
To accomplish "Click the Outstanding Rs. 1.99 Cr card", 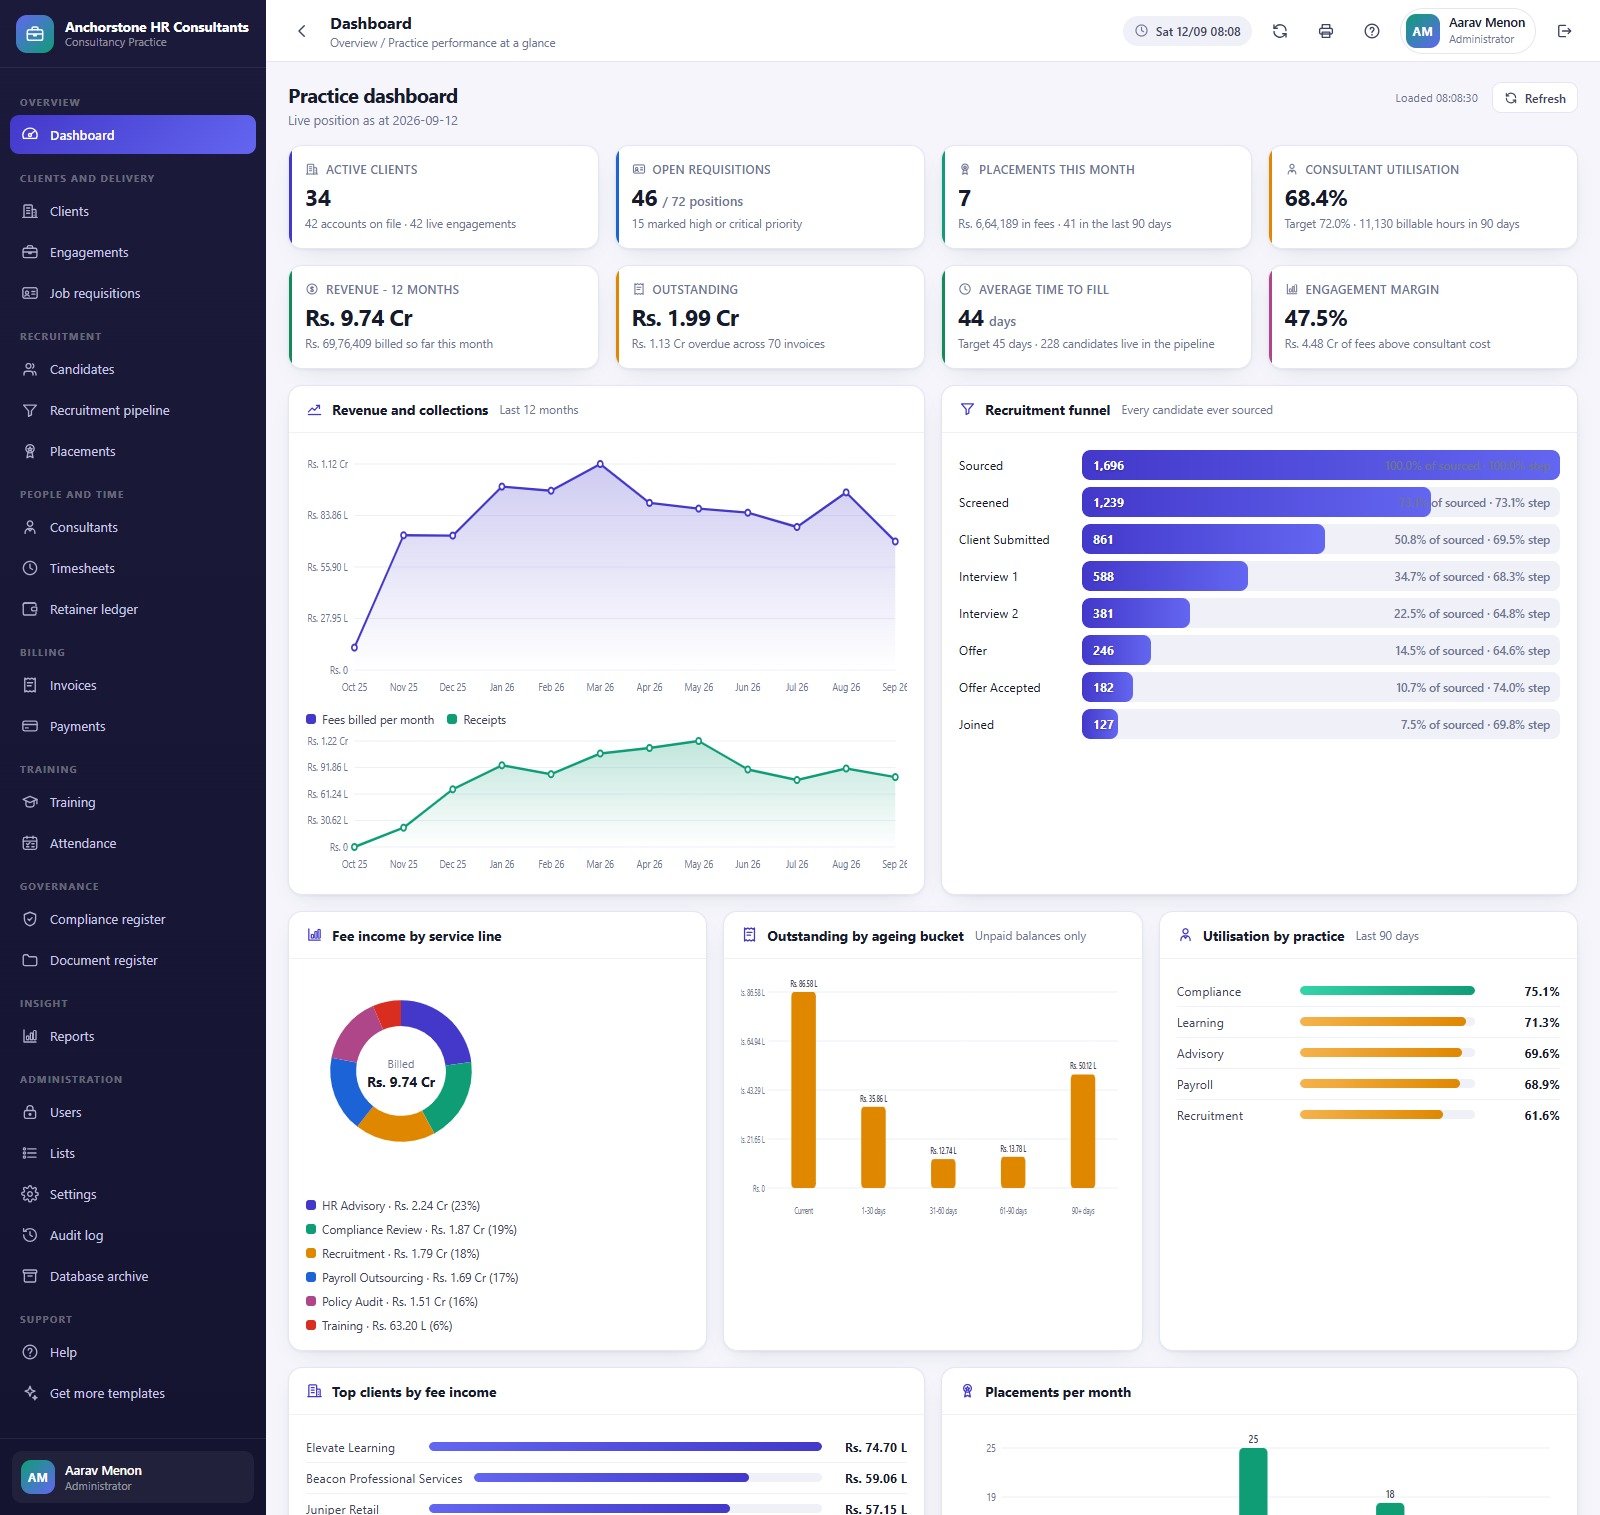I will point(770,317).
